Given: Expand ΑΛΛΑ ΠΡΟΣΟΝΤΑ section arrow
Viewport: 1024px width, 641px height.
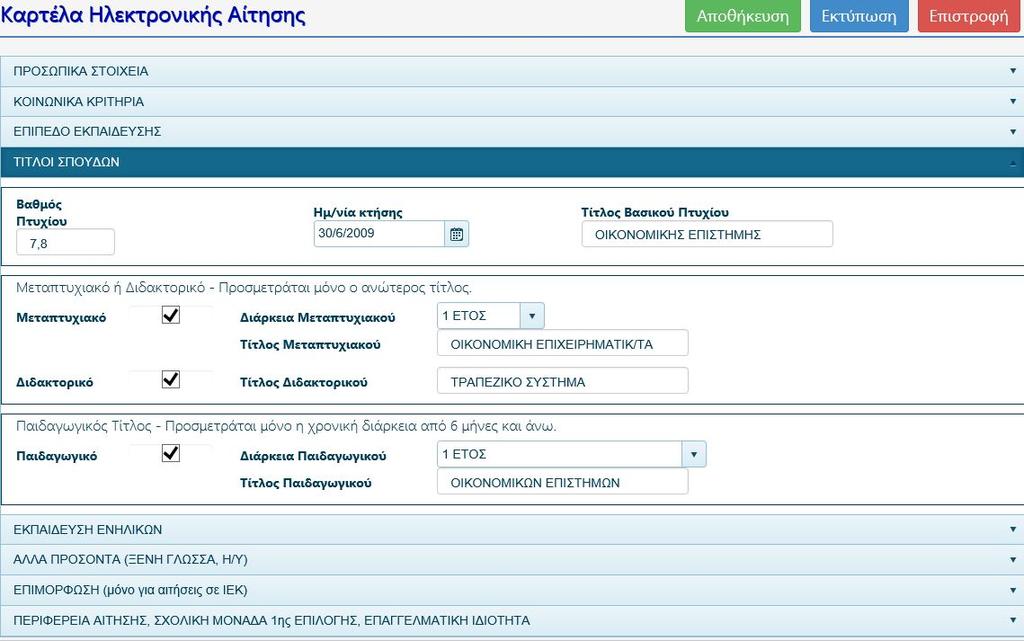Looking at the screenshot, I should [1013, 559].
